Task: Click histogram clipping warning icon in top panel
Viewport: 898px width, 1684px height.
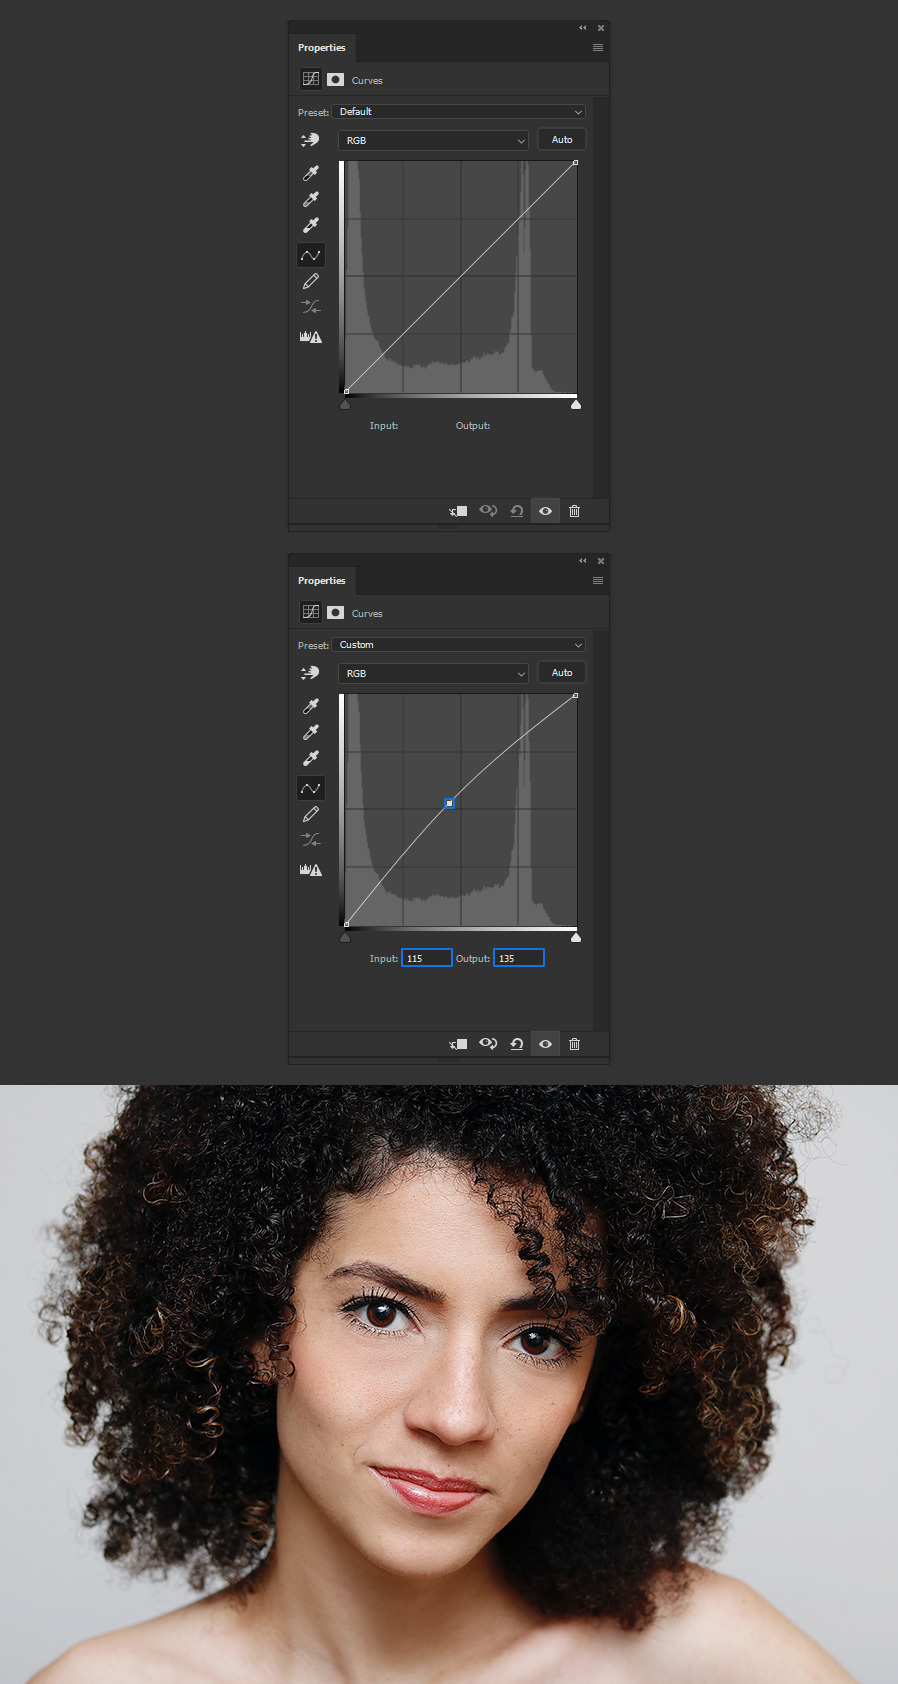Action: (311, 337)
